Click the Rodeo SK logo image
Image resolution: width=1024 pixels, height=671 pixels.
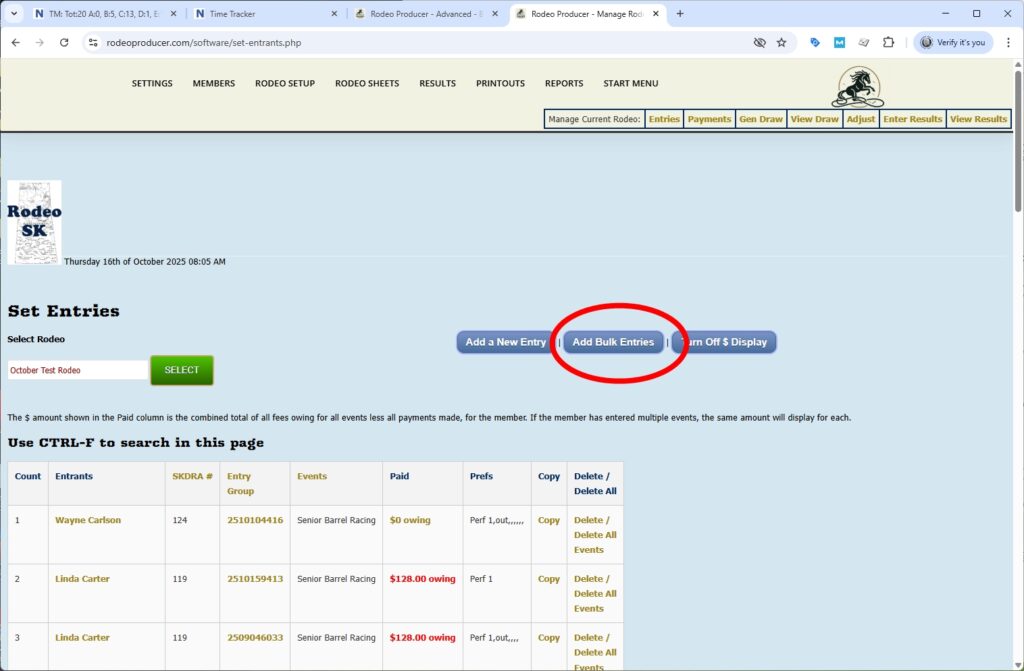point(34,221)
